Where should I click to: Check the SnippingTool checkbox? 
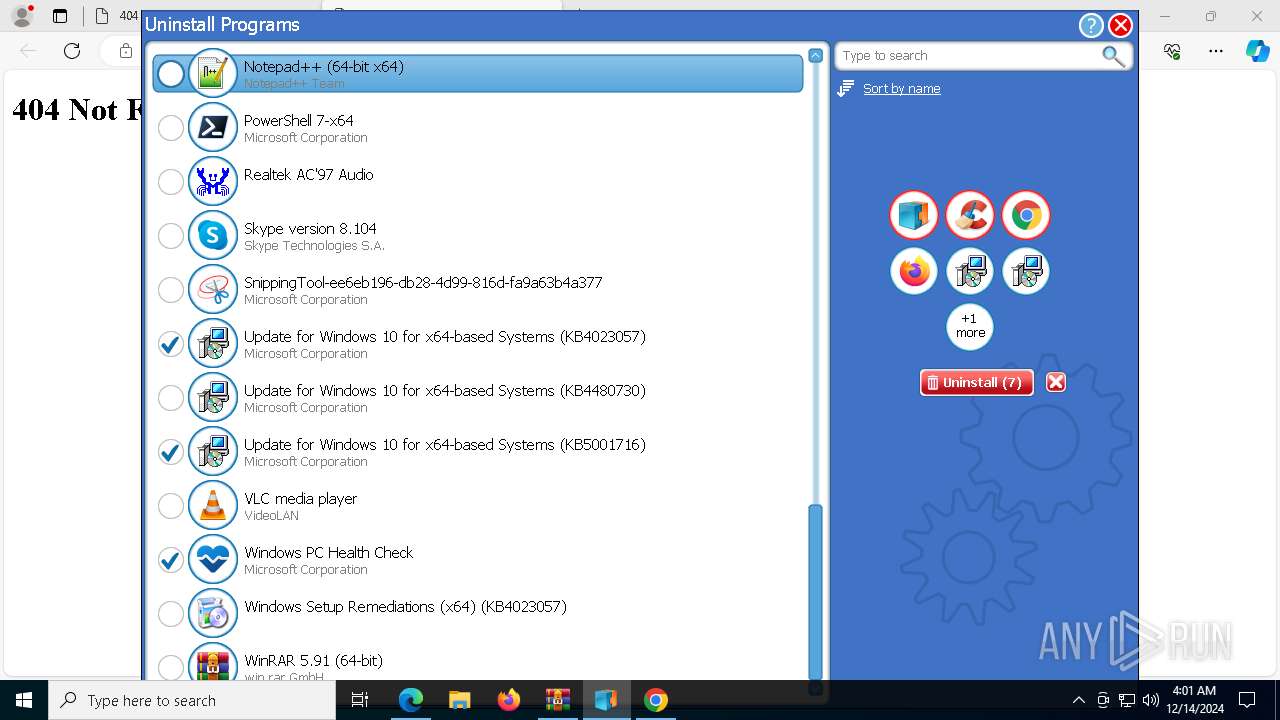click(171, 290)
